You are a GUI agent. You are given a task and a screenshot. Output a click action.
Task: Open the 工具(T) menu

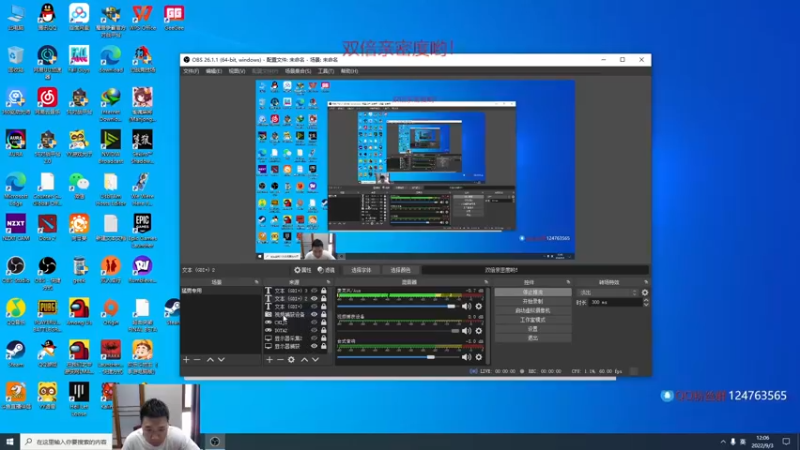coord(326,71)
